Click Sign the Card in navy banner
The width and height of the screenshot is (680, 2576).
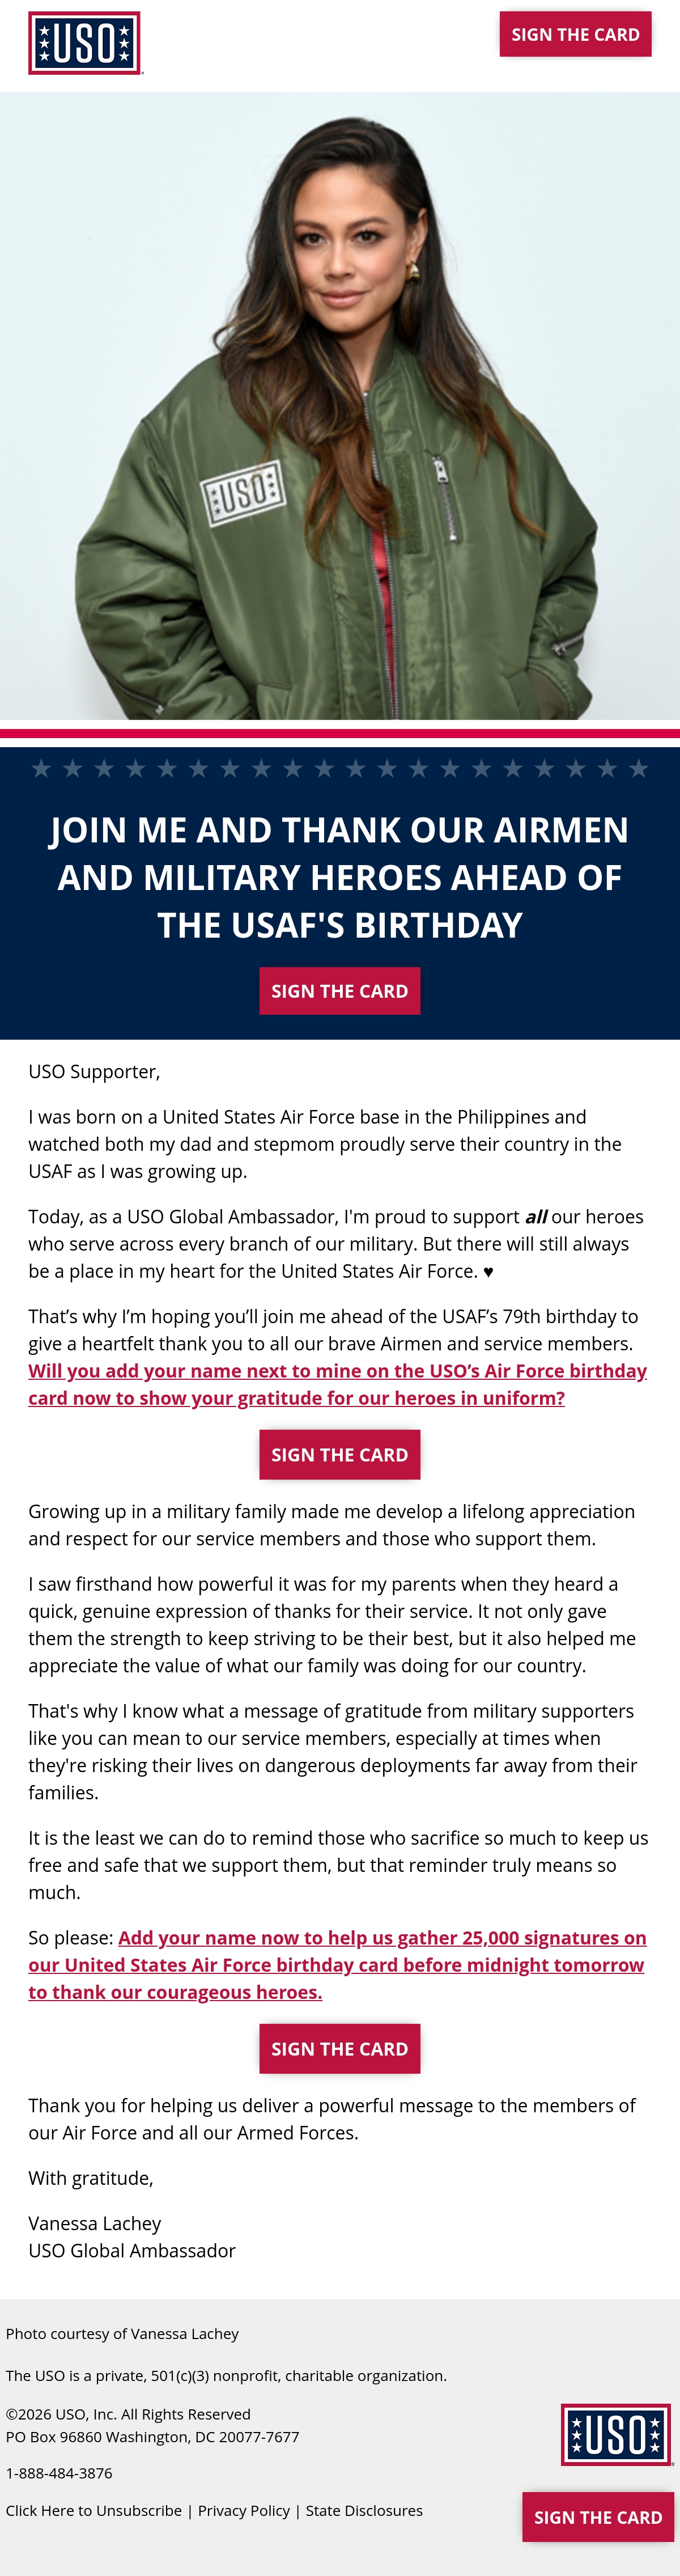pos(340,991)
